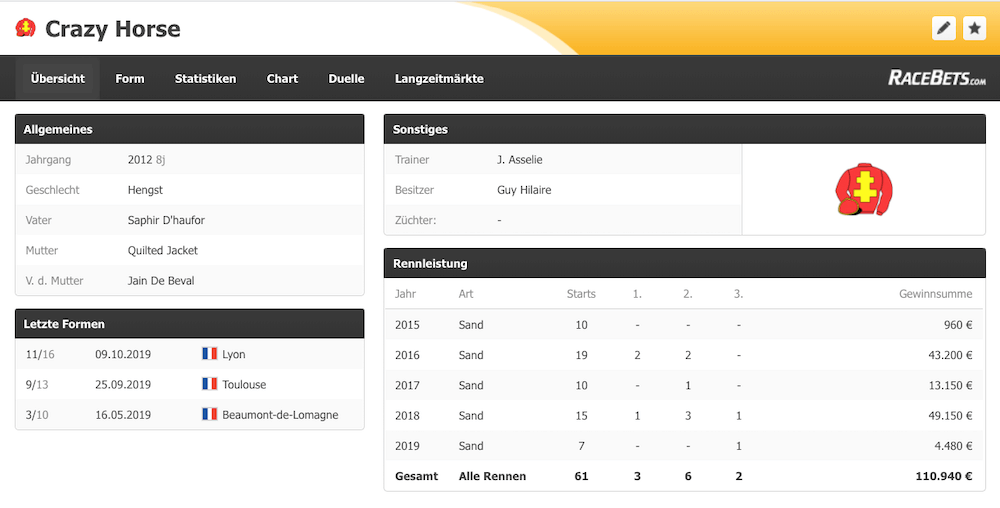
Task: Click the 110.940 € total winnings
Action: [x=944, y=476]
